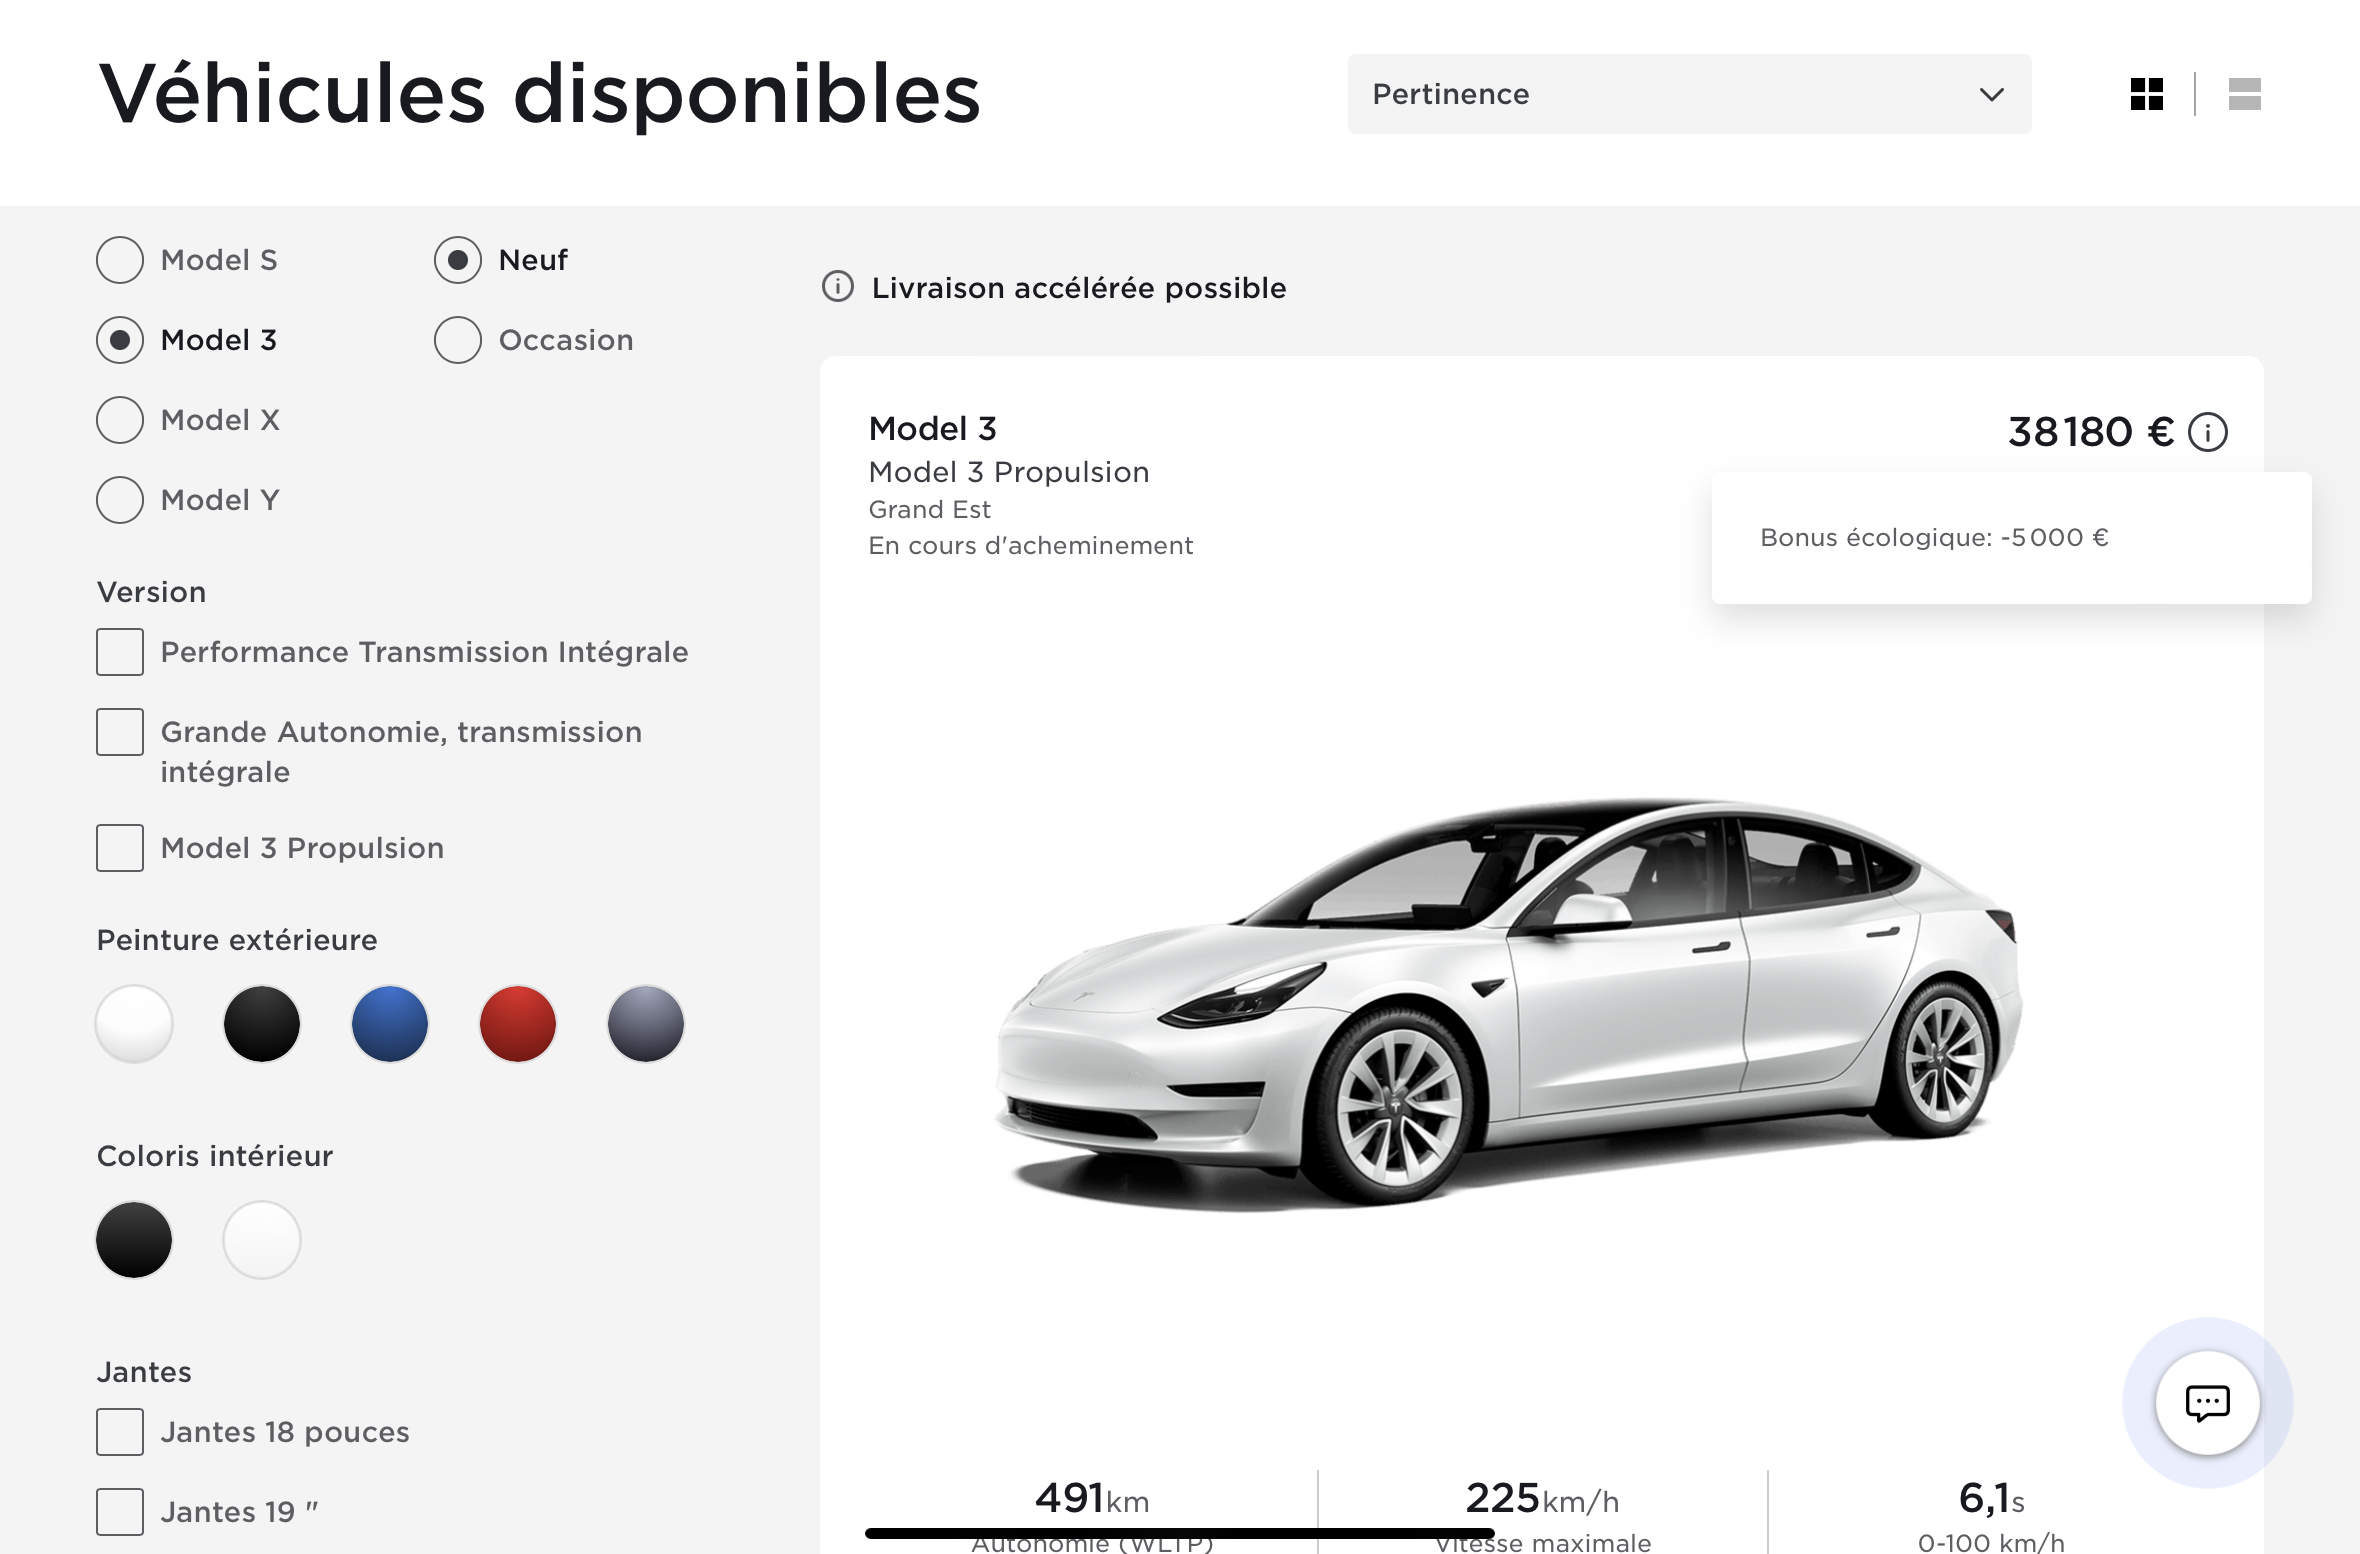The height and width of the screenshot is (1554, 2360).
Task: Click the Version filter section label
Action: pyautogui.click(x=151, y=592)
